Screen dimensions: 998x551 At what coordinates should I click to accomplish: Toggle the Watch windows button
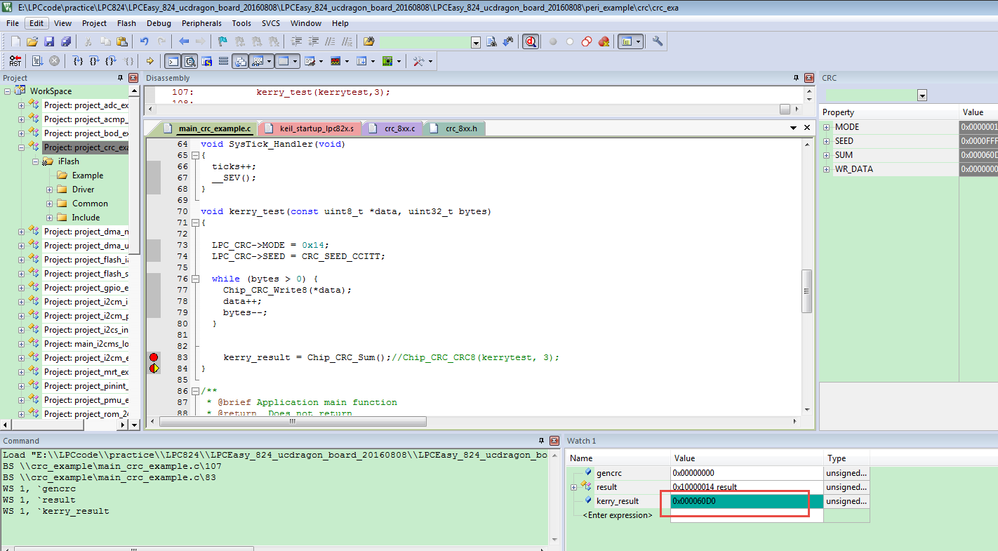tap(258, 61)
